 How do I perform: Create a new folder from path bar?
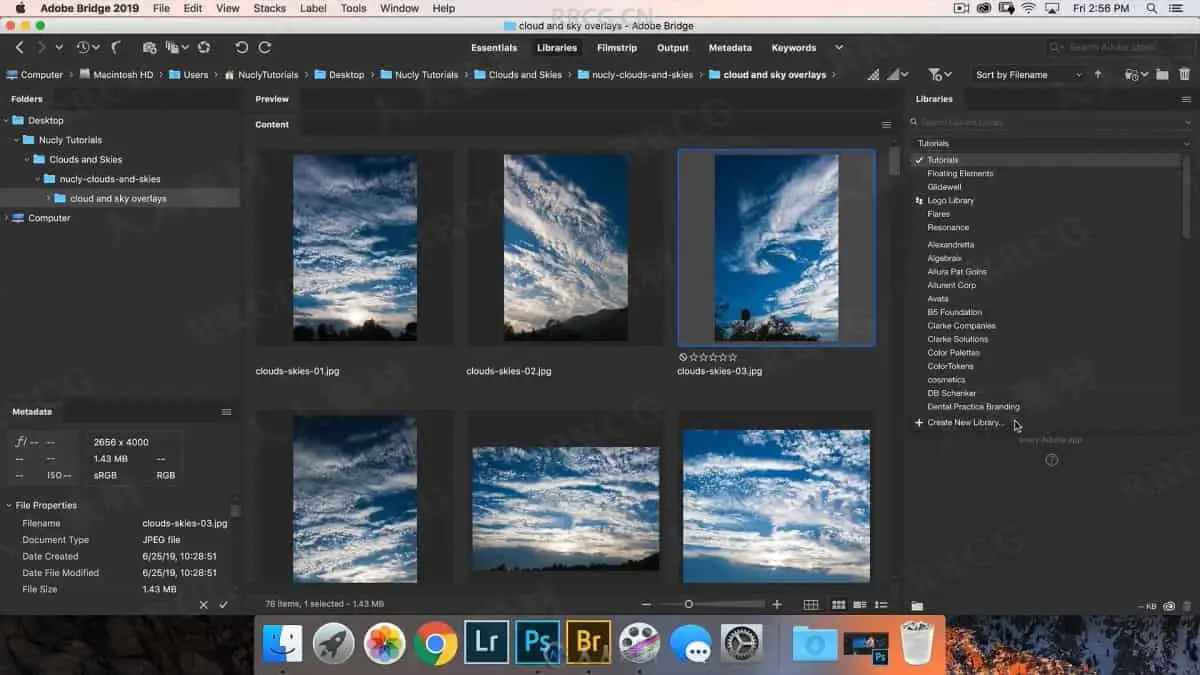[x=1162, y=74]
